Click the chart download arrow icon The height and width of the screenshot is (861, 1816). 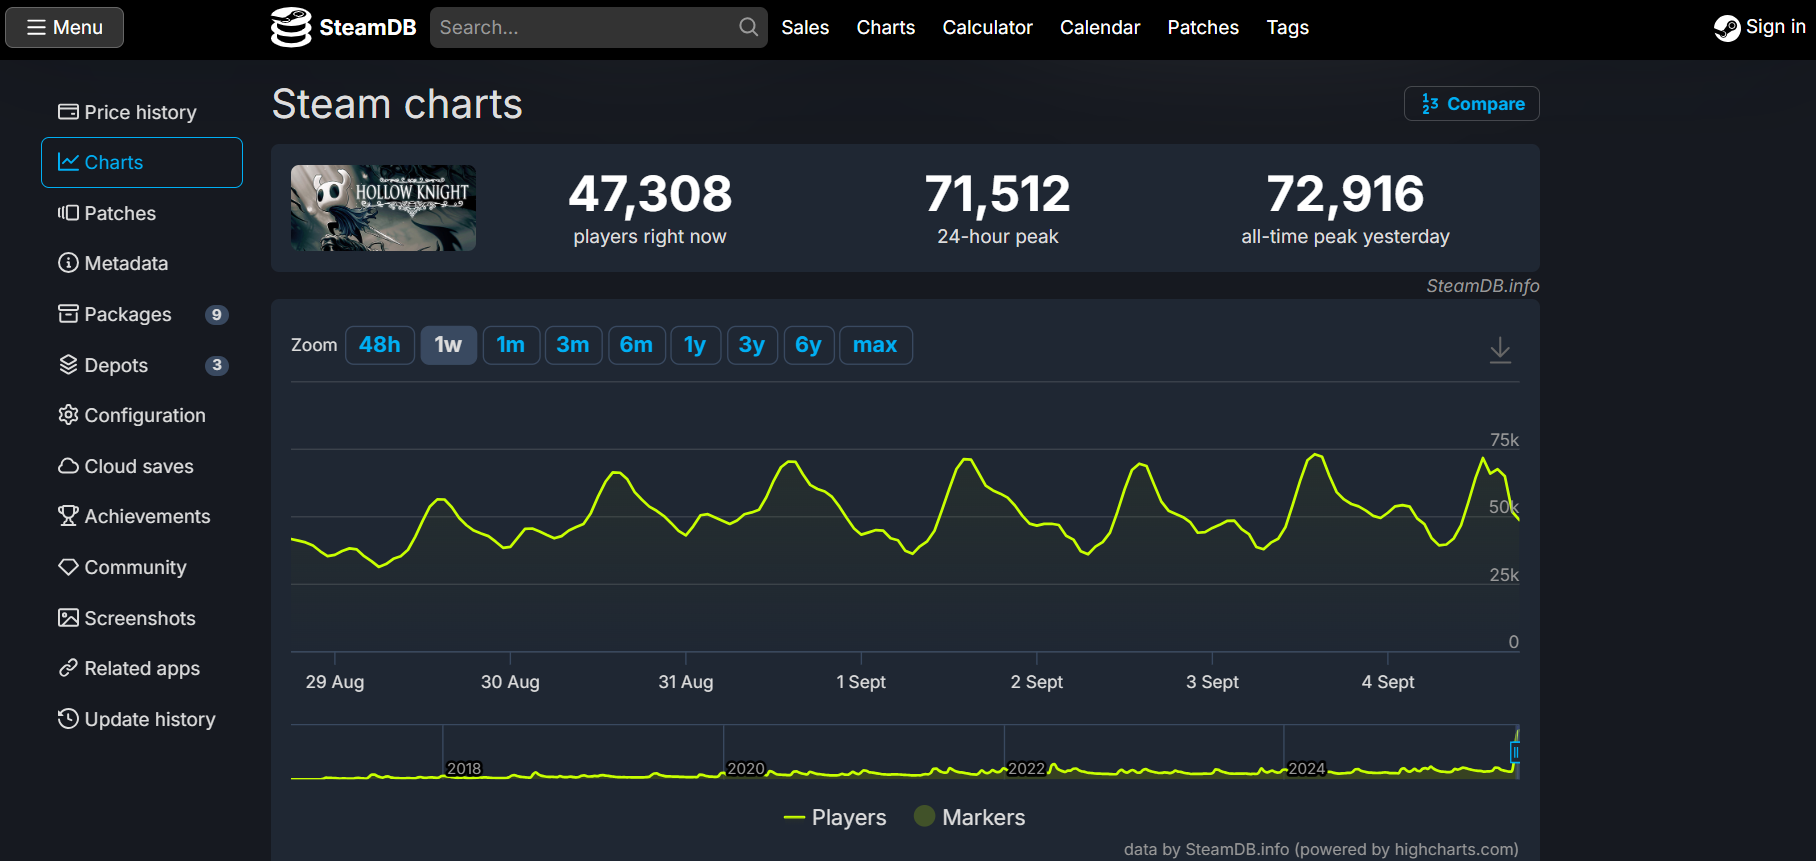1500,350
